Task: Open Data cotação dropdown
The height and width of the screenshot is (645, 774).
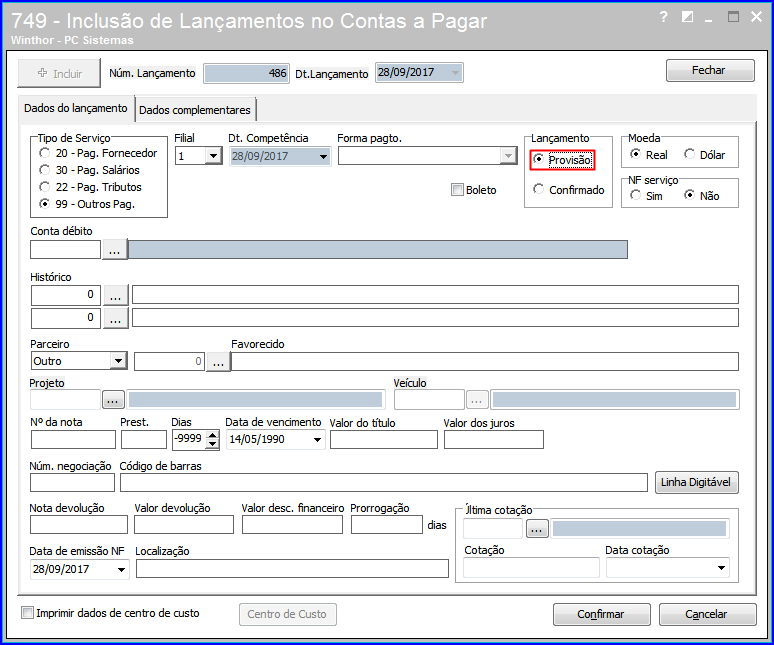Action: click(x=721, y=568)
